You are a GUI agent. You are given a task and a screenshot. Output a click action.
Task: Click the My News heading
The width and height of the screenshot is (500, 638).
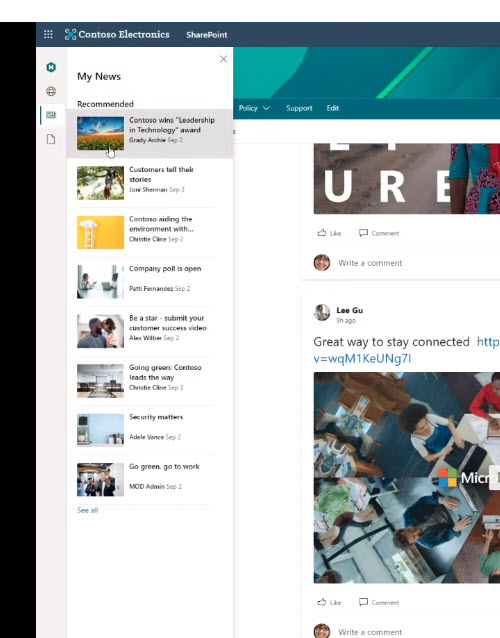[99, 76]
